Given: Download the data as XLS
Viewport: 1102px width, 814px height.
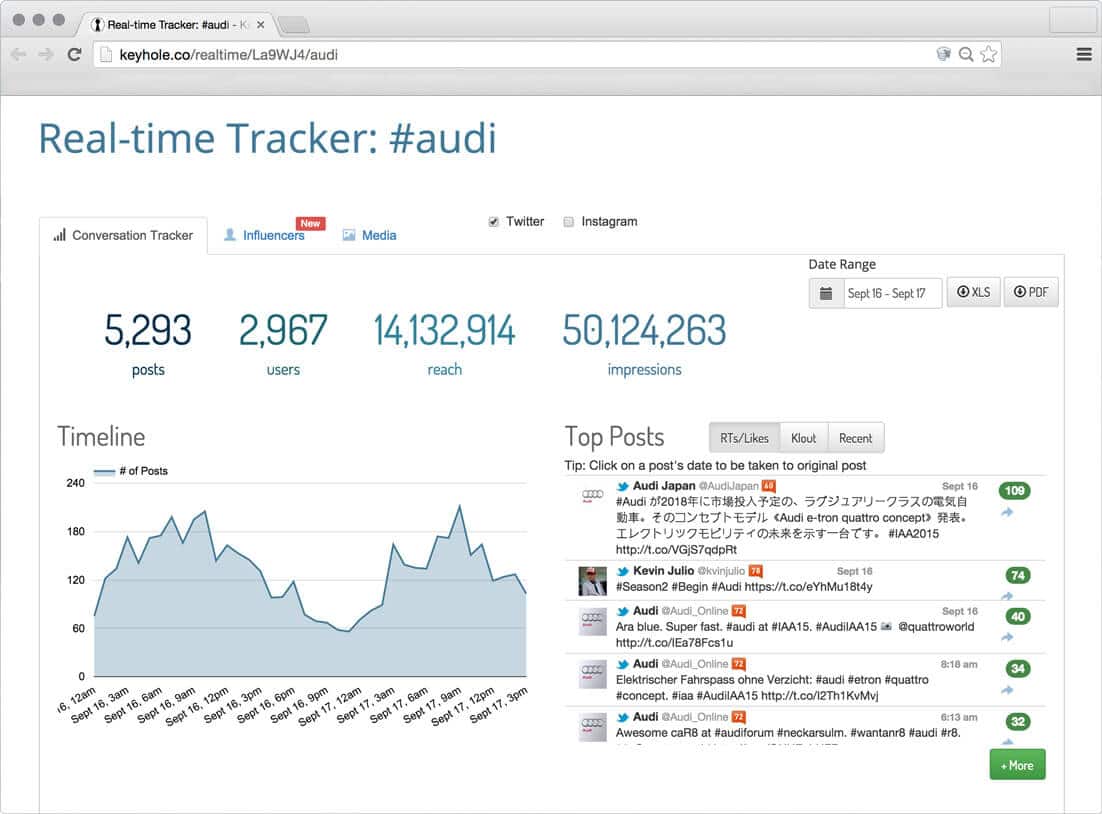Looking at the screenshot, I should point(973,292).
